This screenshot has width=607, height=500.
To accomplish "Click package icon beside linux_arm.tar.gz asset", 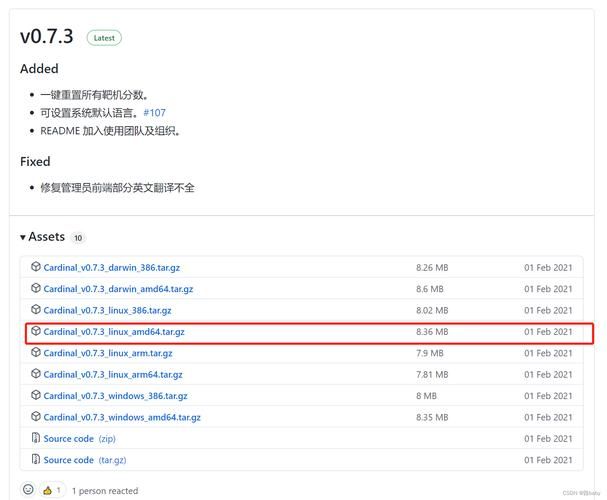I will 36,352.
